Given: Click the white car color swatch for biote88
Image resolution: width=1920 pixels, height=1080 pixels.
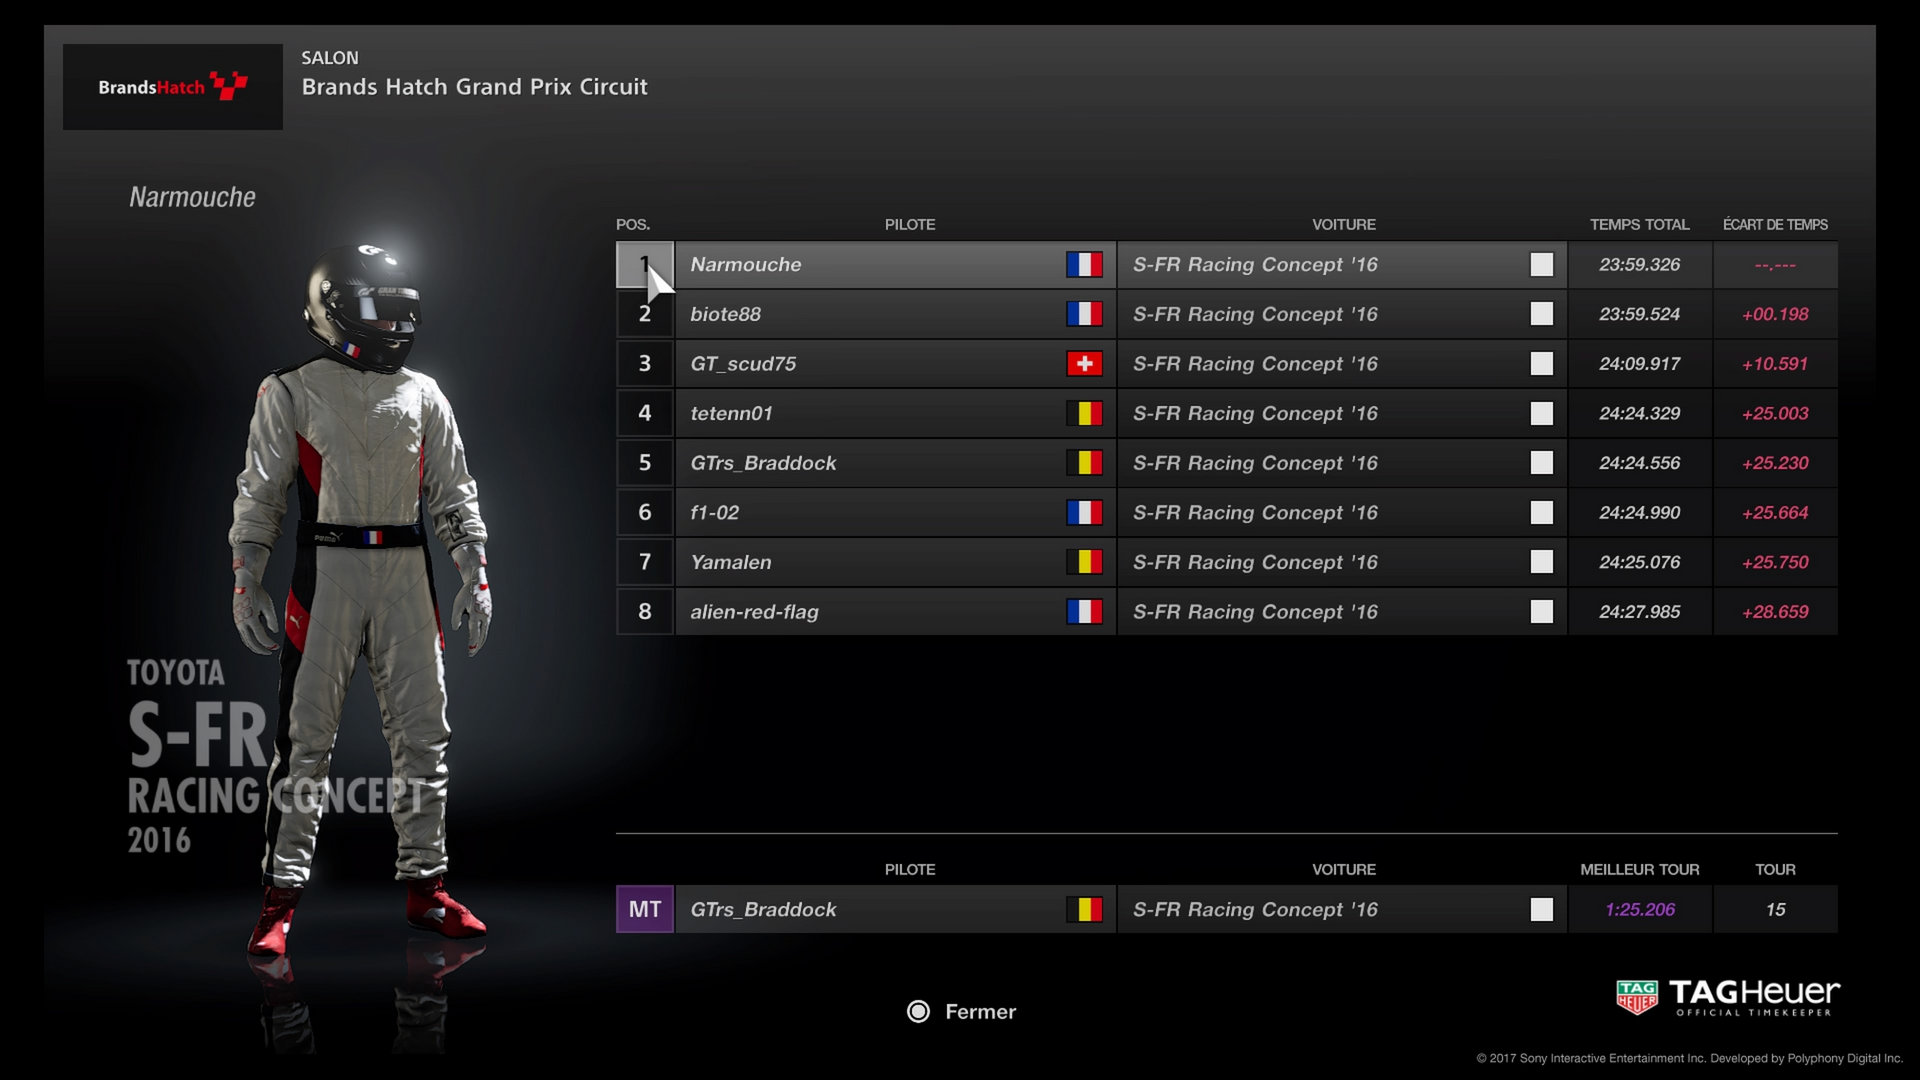Looking at the screenshot, I should coord(1542,314).
